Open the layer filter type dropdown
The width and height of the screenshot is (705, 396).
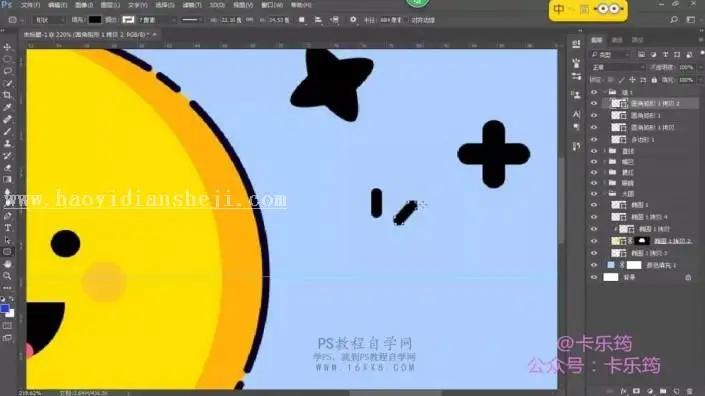(611, 55)
